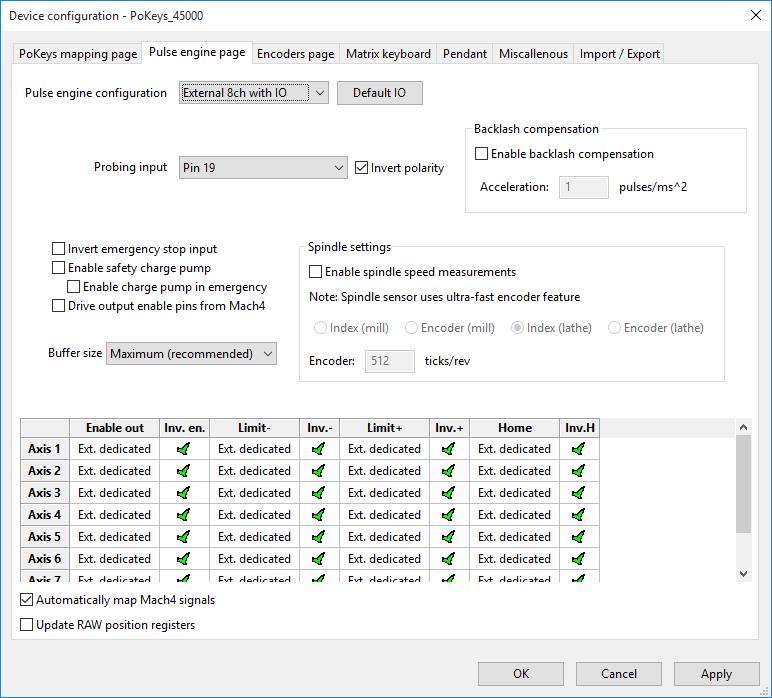Viewport: 772px width, 698px height.
Task: Confirm with OK button
Action: [x=521, y=673]
